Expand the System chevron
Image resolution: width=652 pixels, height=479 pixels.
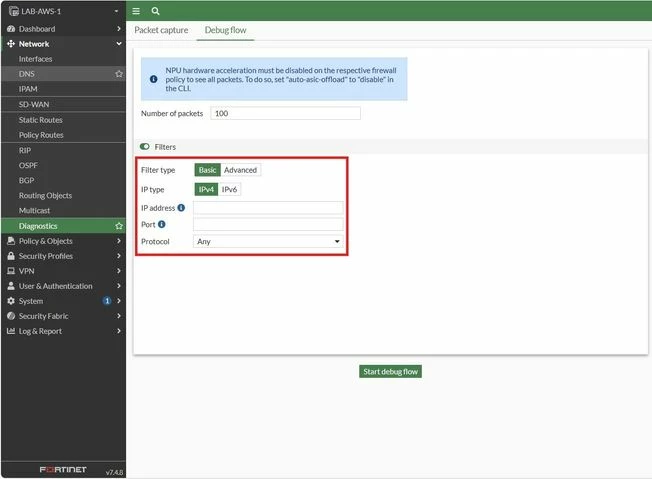point(119,301)
